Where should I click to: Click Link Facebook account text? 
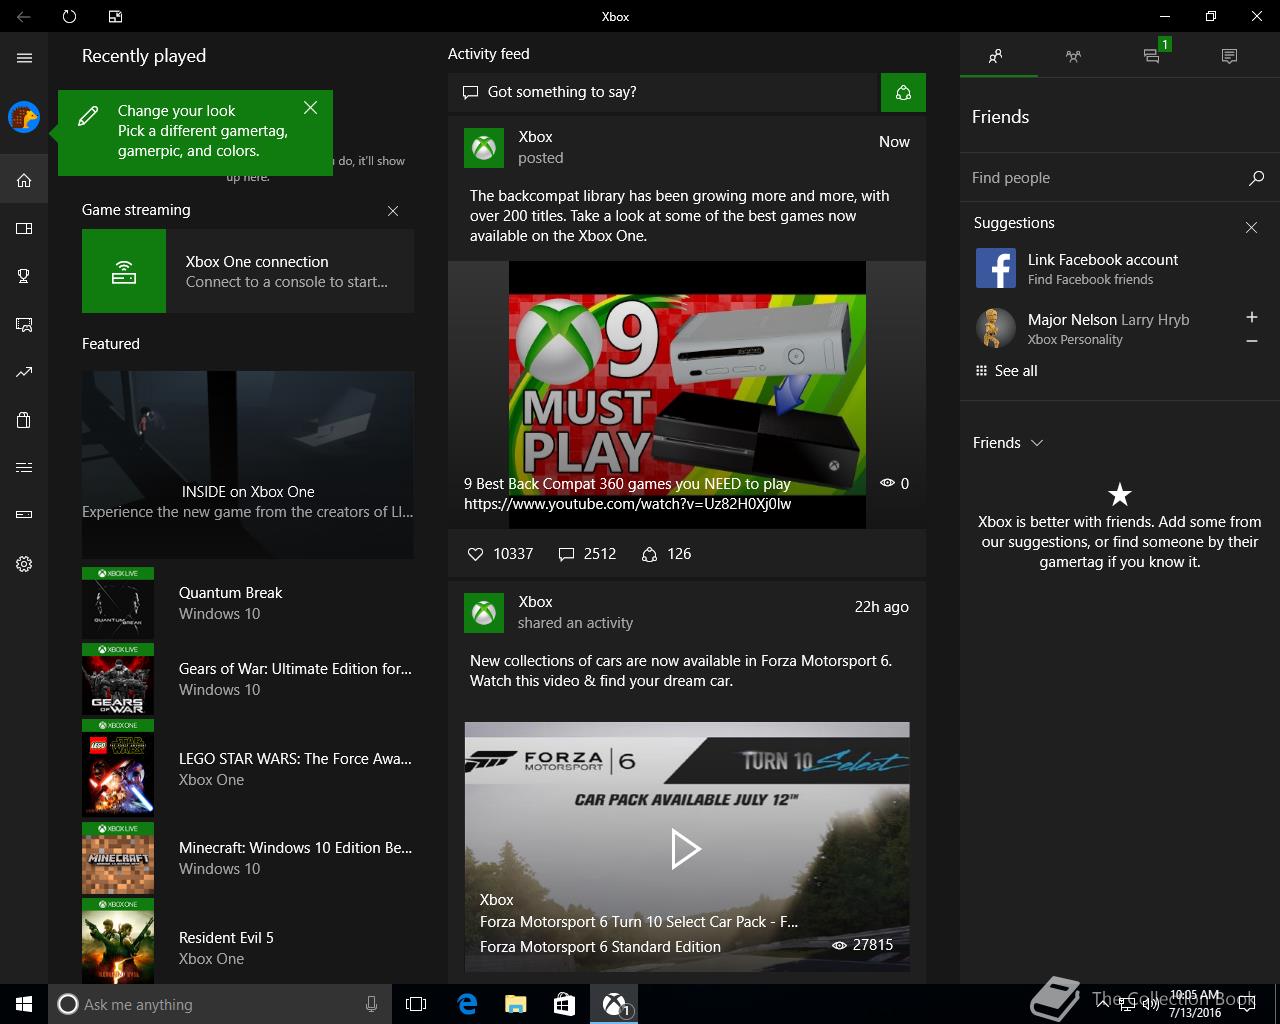click(x=1103, y=260)
